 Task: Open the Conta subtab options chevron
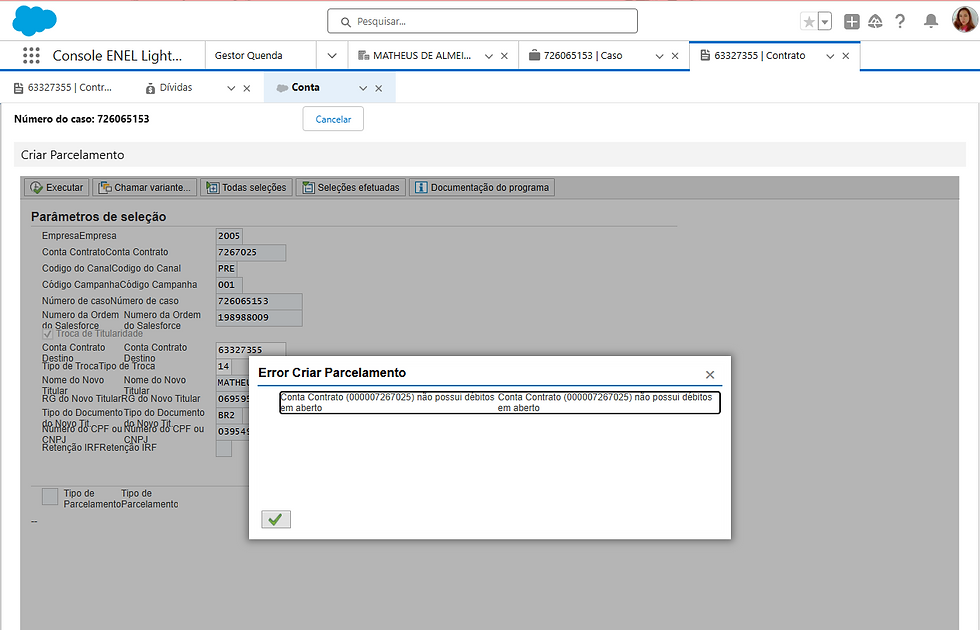(x=363, y=88)
